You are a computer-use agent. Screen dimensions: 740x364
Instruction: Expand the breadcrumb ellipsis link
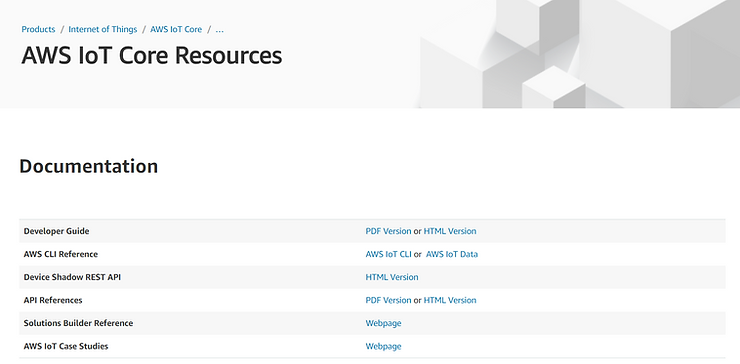[219, 29]
